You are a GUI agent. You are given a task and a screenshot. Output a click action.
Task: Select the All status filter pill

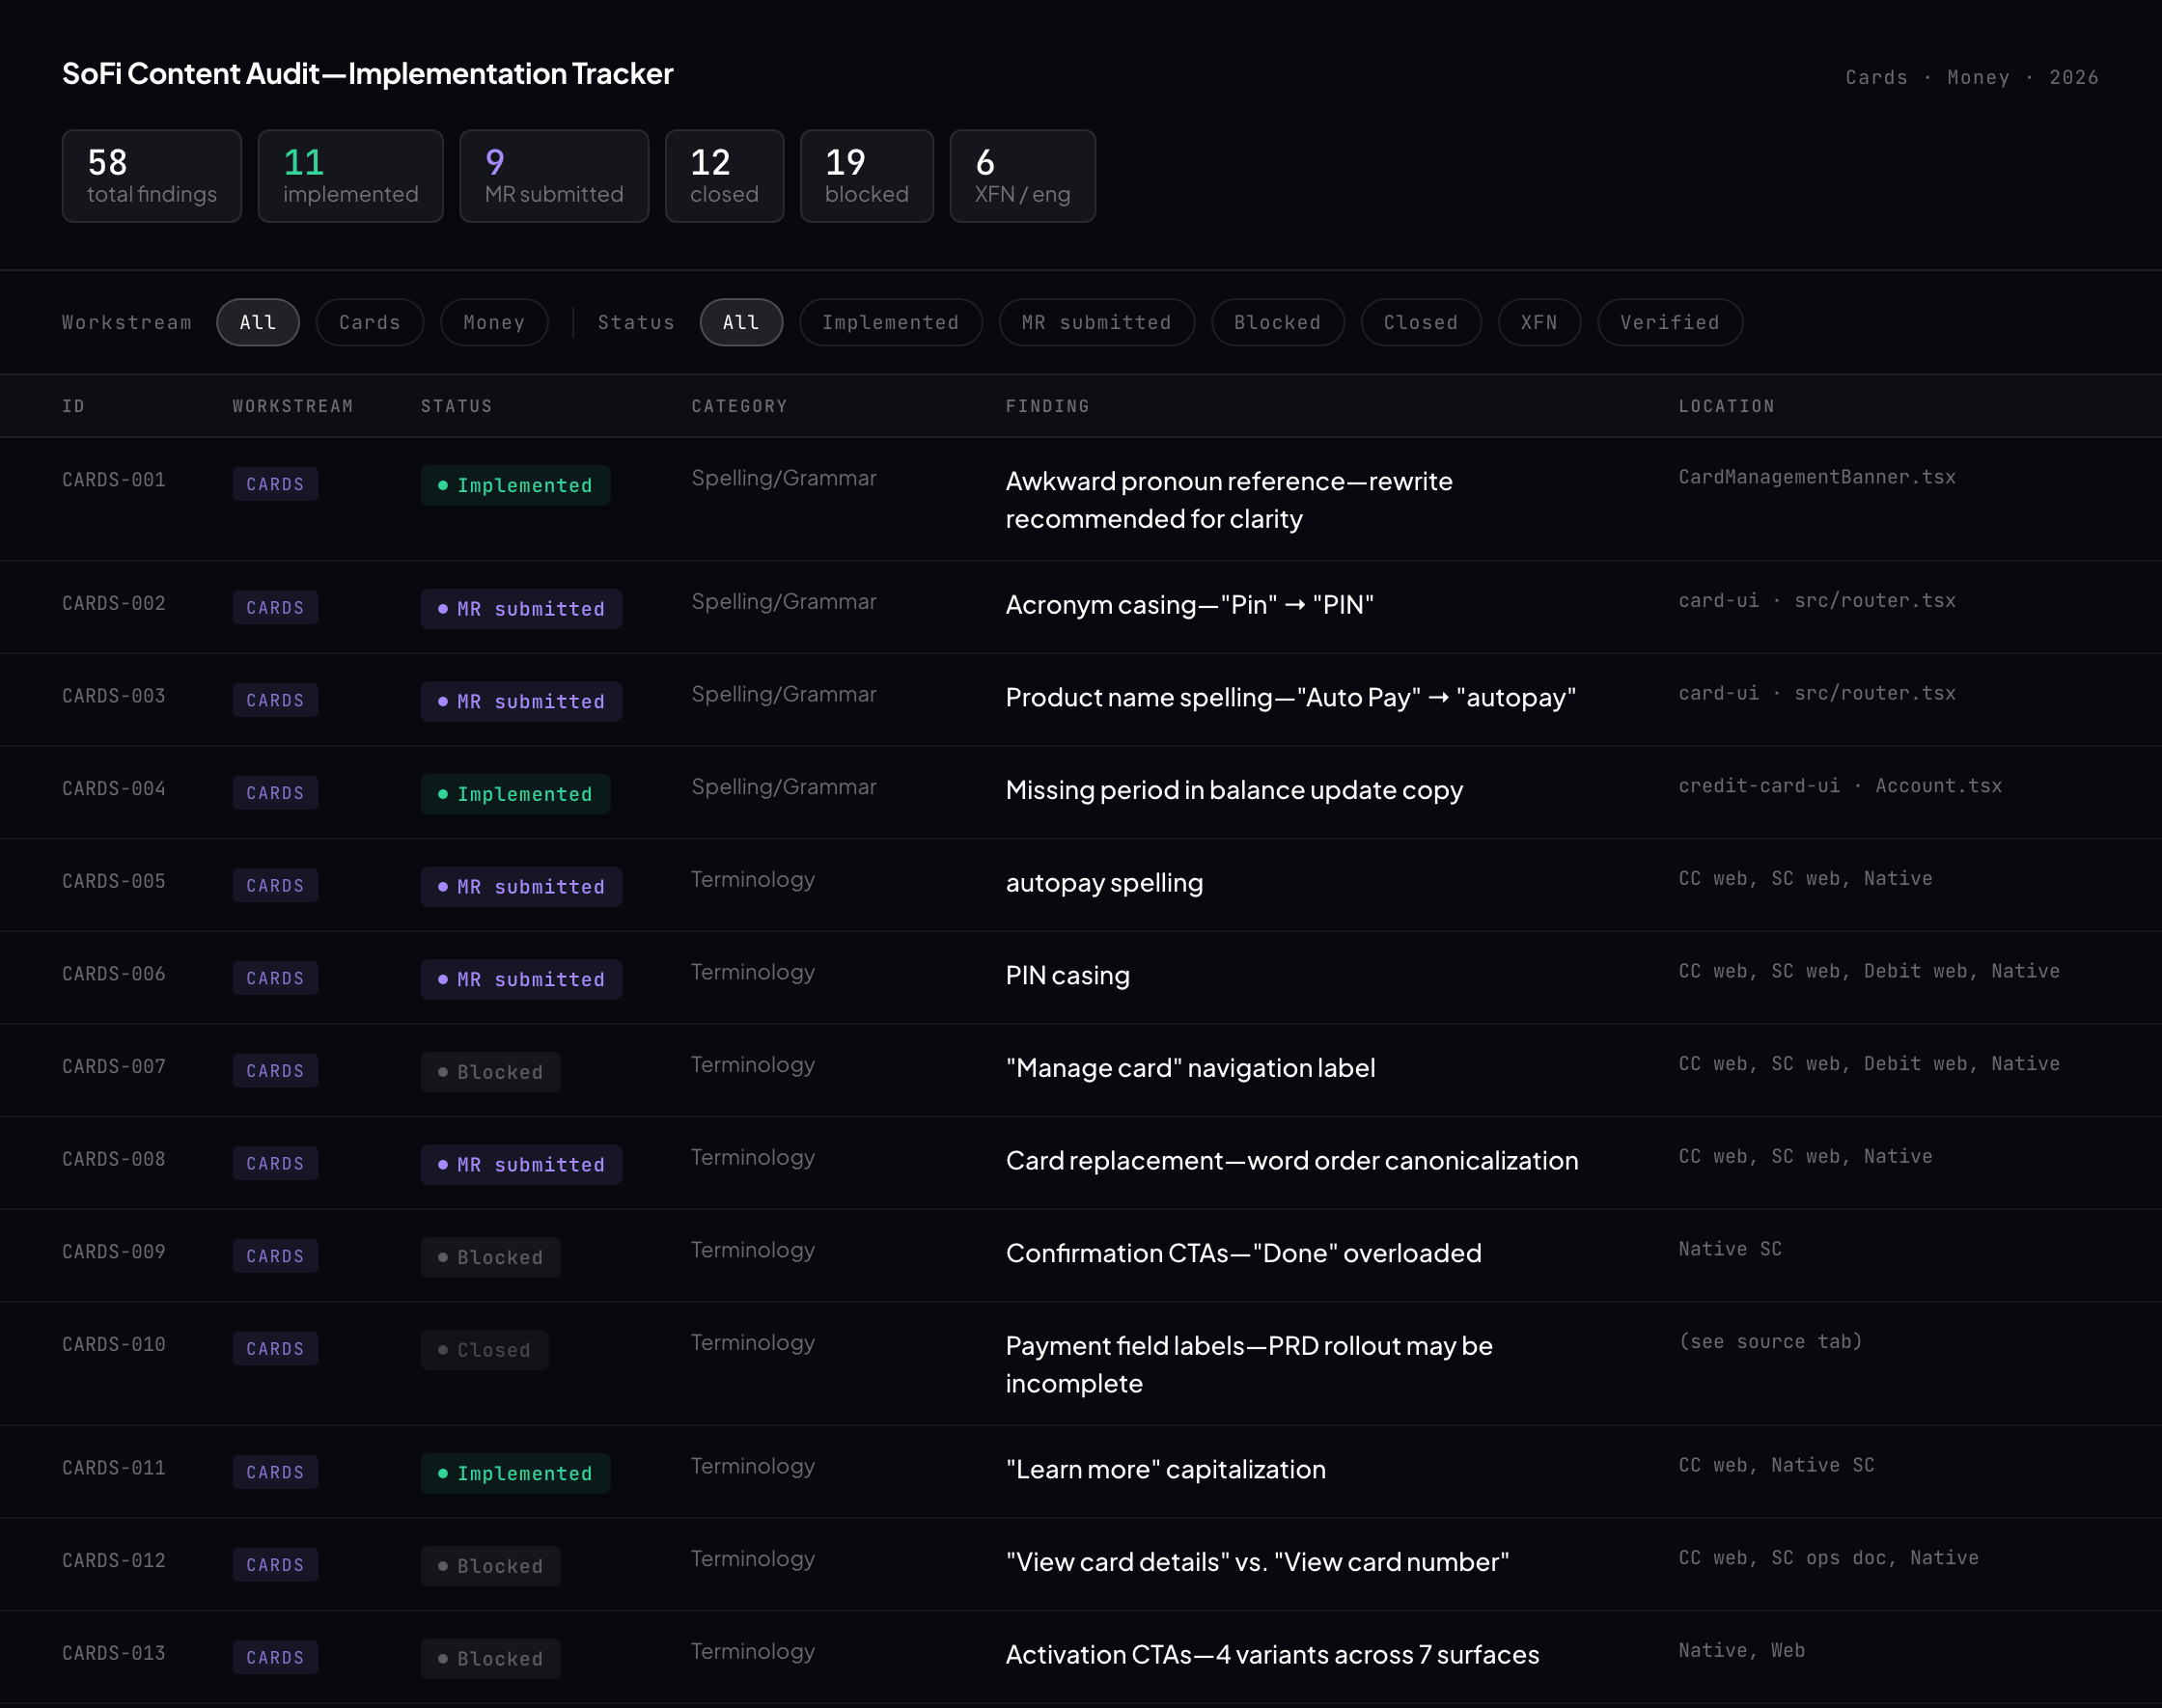[741, 322]
